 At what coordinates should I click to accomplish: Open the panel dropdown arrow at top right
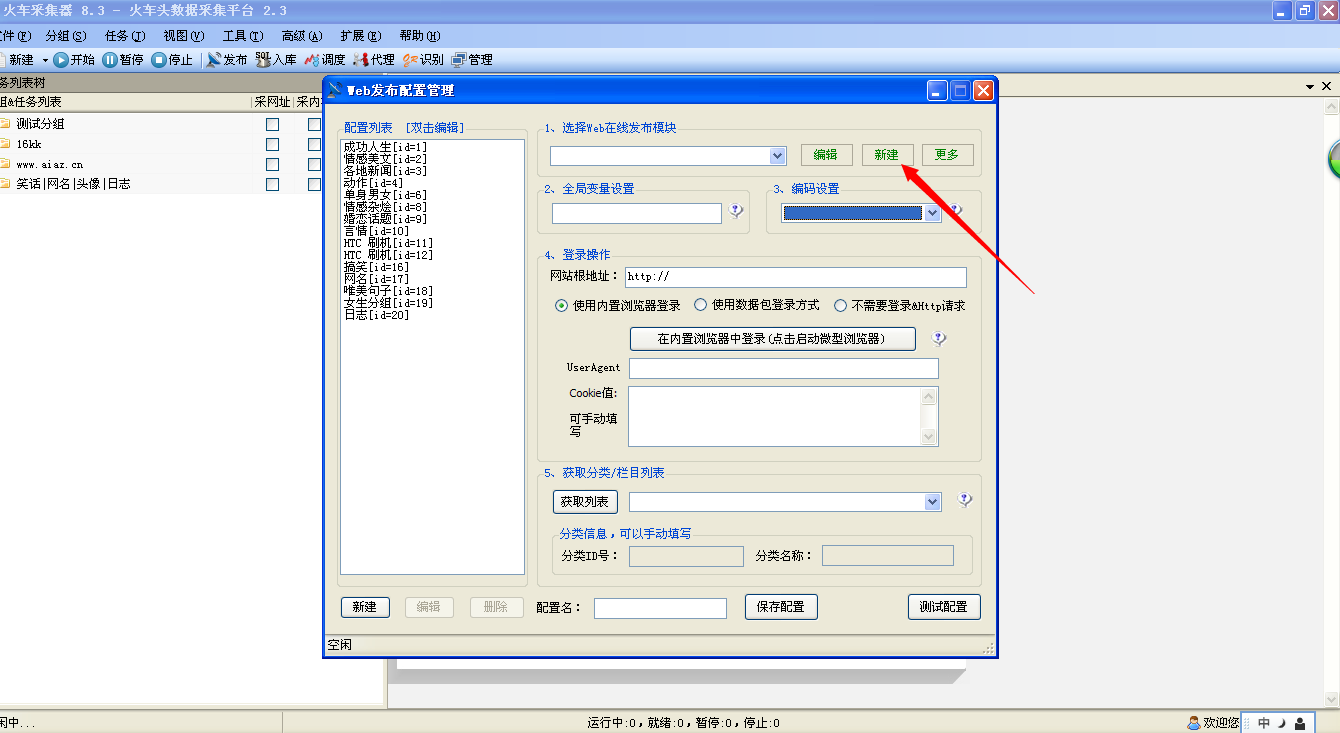coord(1311,87)
